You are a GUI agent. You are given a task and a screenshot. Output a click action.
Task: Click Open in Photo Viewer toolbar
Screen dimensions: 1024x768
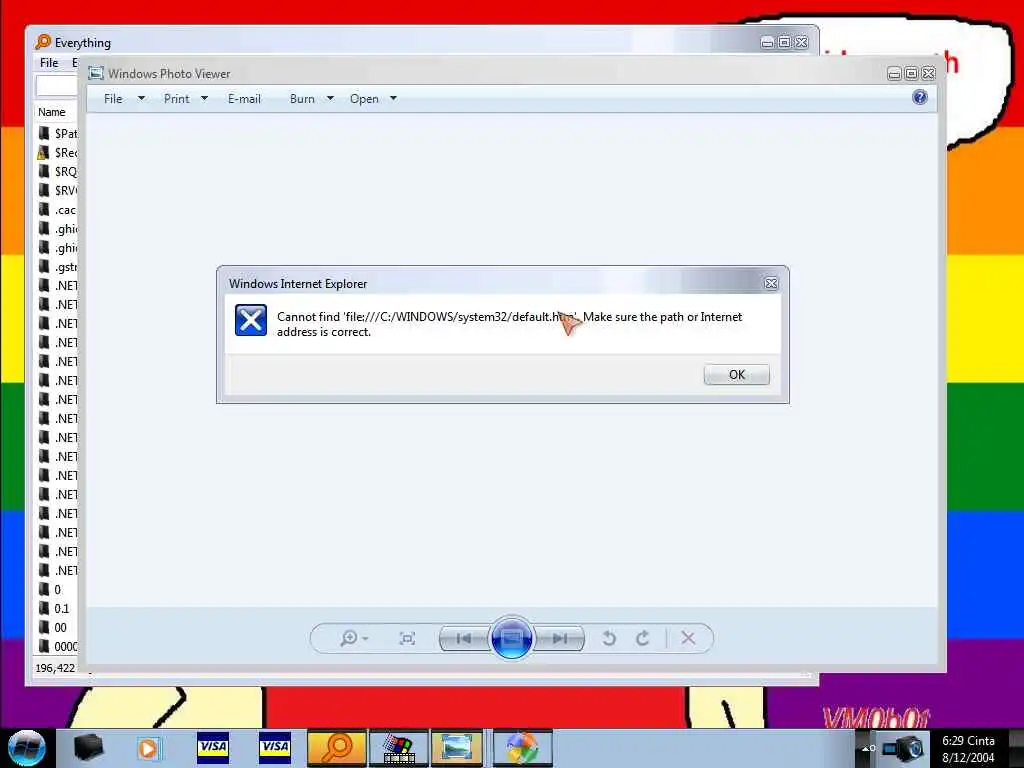click(x=364, y=99)
